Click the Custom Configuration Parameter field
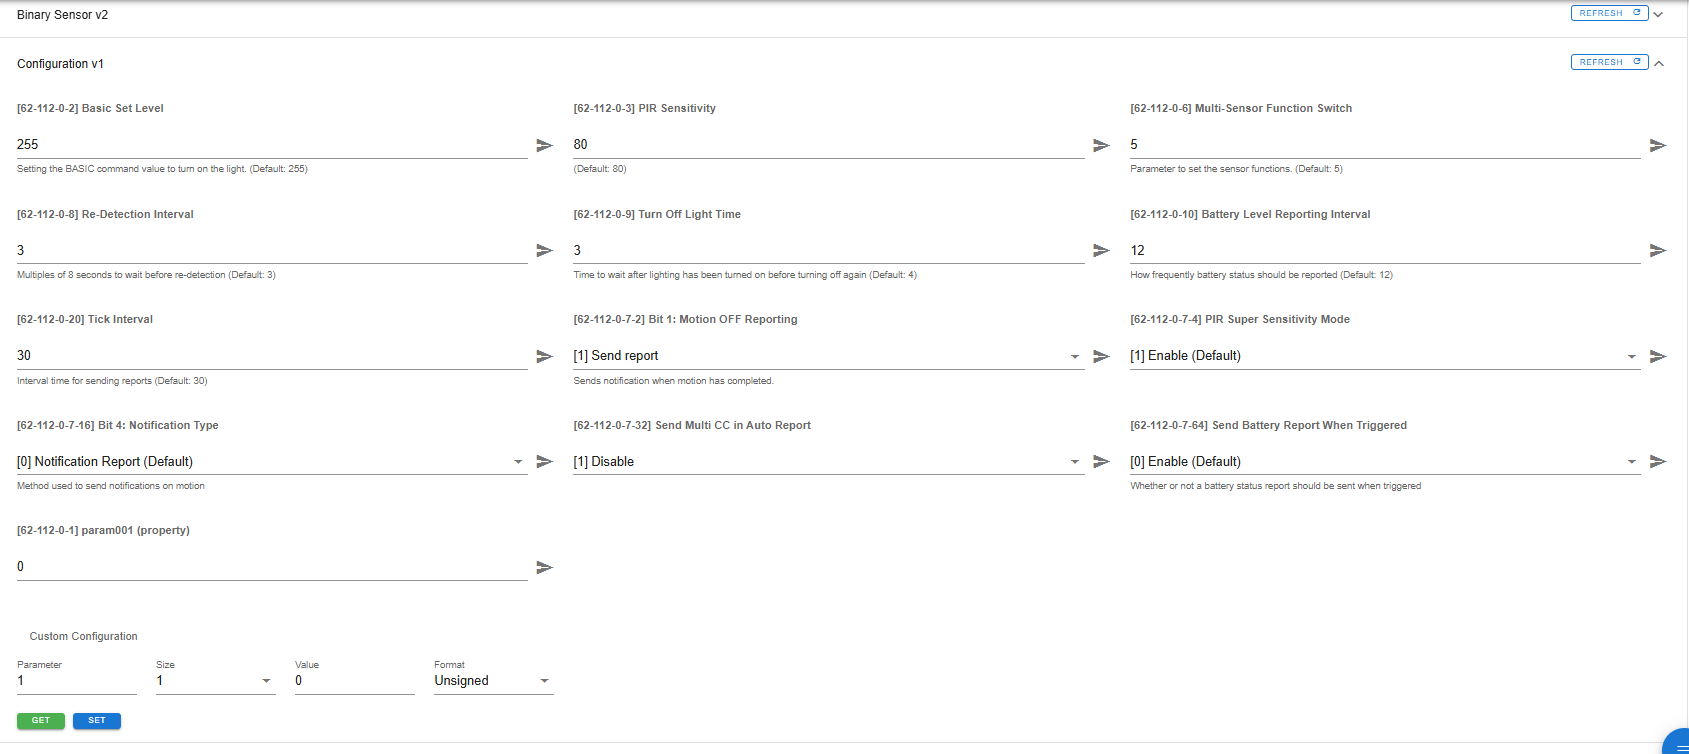Viewport: 1689px width, 754px height. (x=76, y=681)
